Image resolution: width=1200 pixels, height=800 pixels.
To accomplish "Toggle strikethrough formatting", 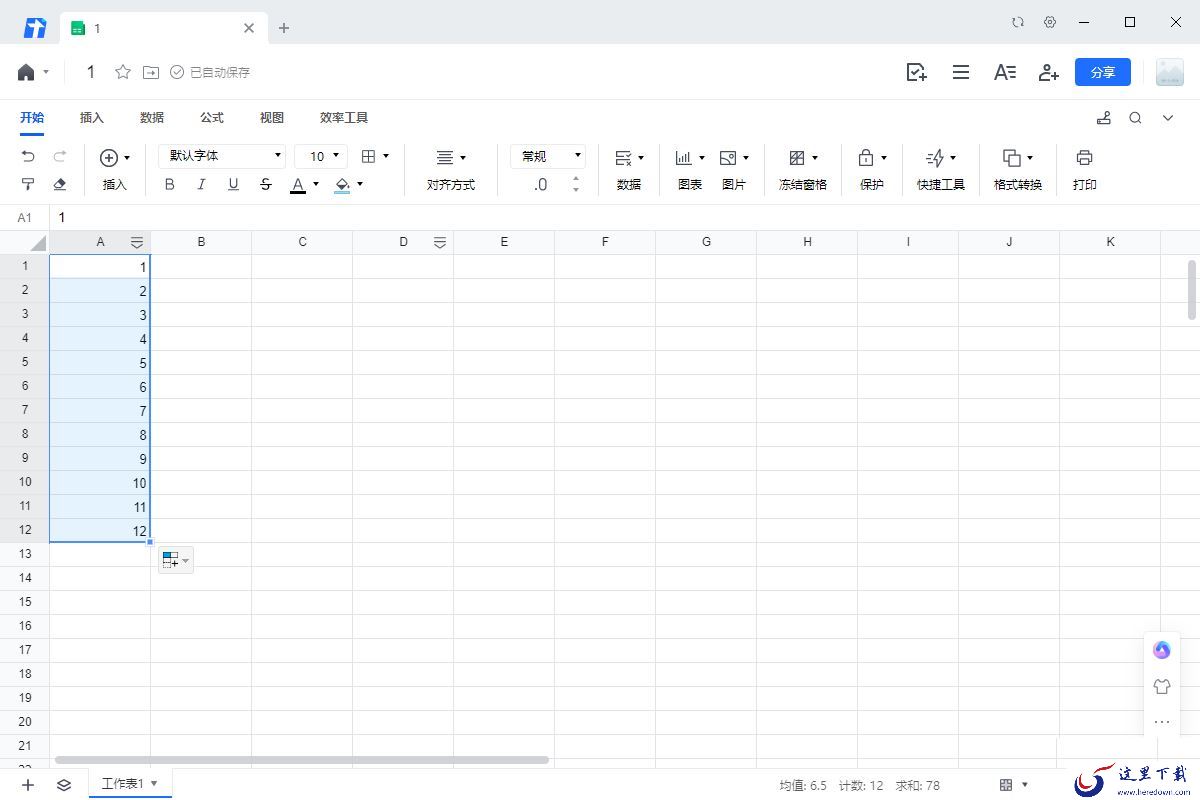I will coord(265,184).
